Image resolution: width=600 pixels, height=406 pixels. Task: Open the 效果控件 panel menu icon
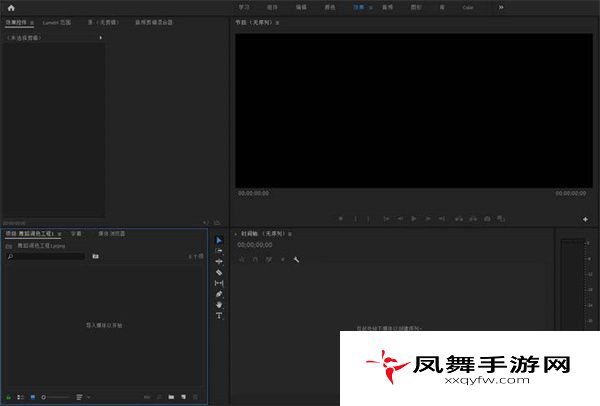pyautogui.click(x=32, y=23)
